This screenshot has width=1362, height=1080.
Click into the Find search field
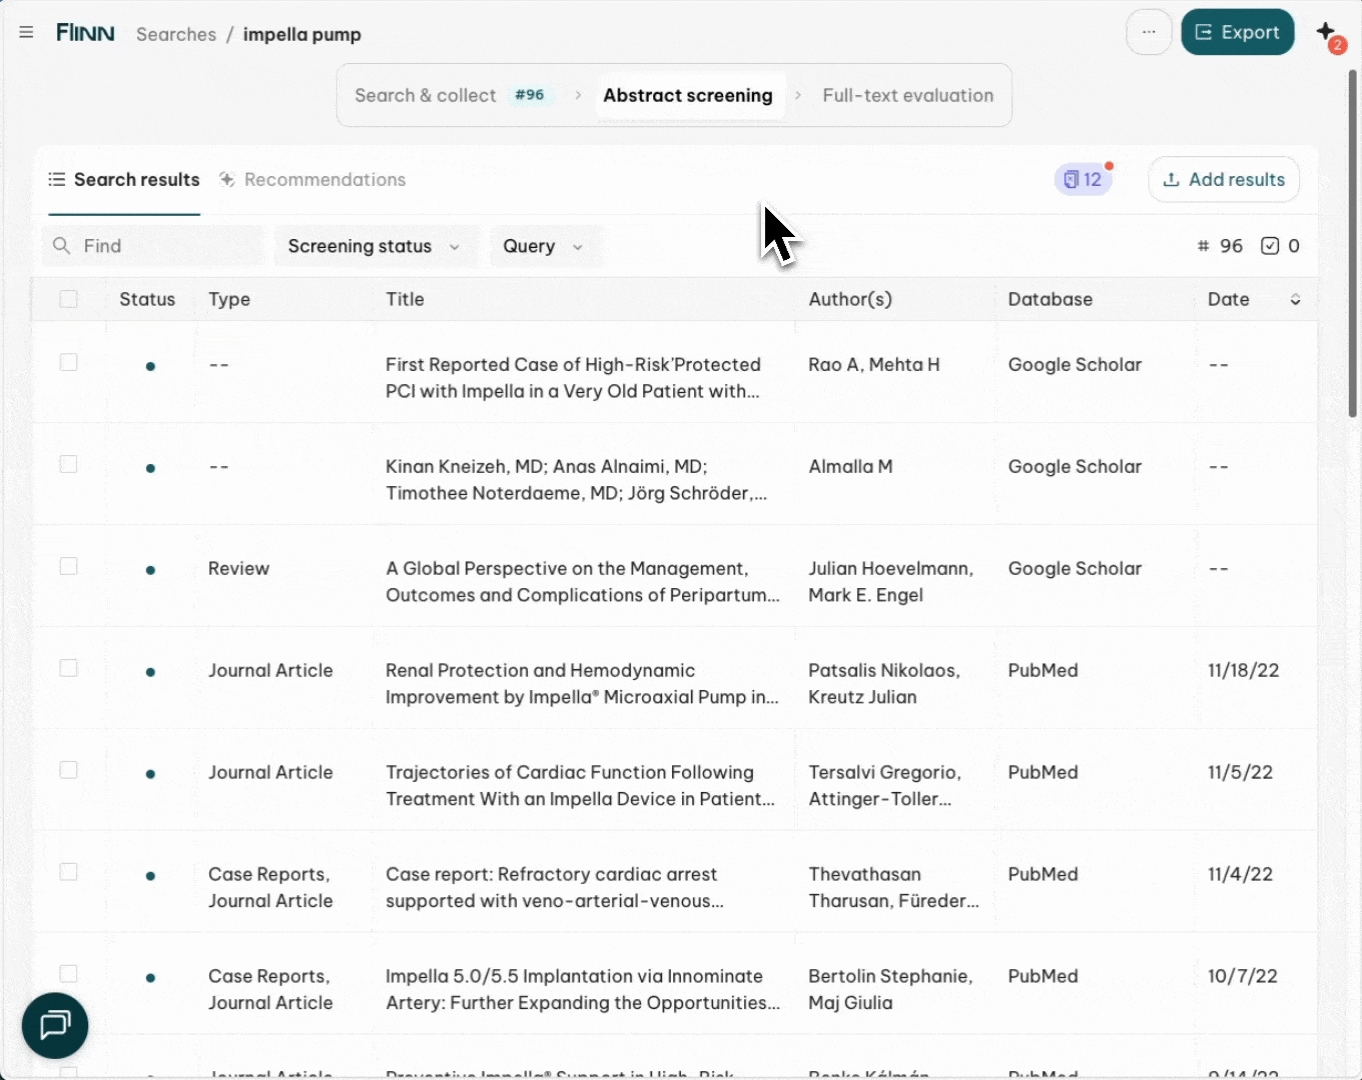pyautogui.click(x=160, y=246)
